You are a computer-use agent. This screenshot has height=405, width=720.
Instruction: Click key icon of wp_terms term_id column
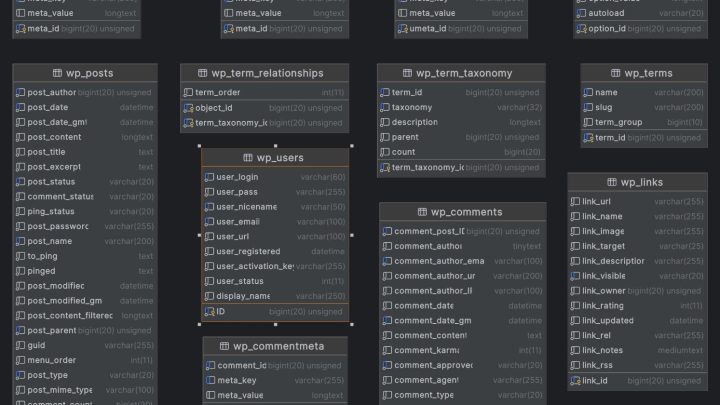pos(588,138)
